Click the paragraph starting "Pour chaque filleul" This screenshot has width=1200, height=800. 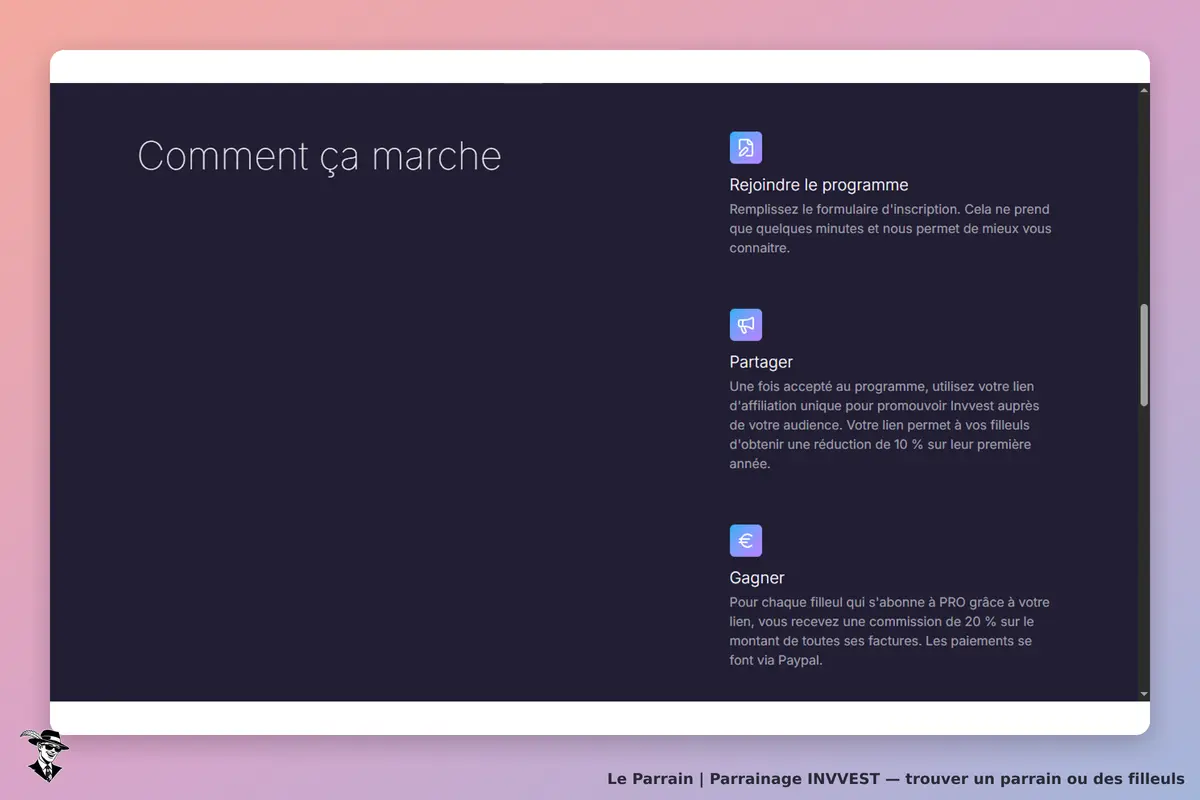[890, 631]
